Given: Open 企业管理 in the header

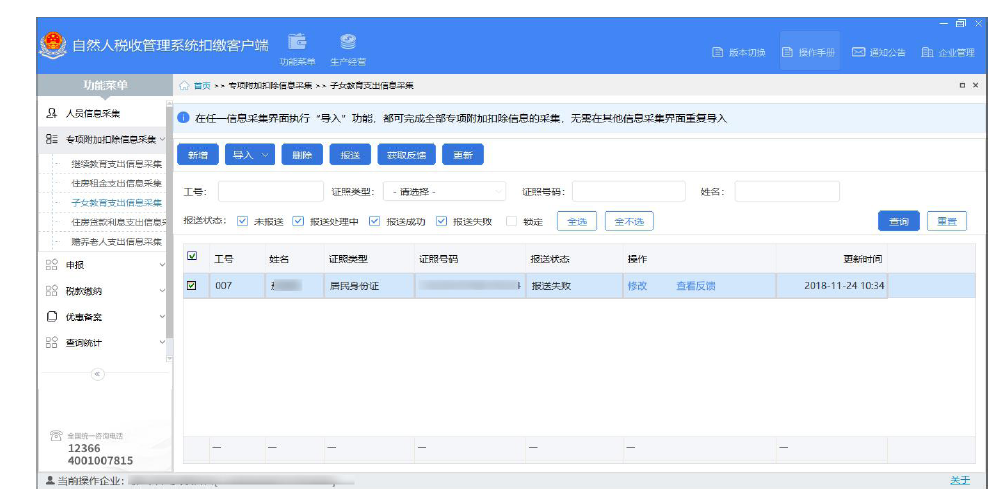Looking at the screenshot, I should point(948,52).
